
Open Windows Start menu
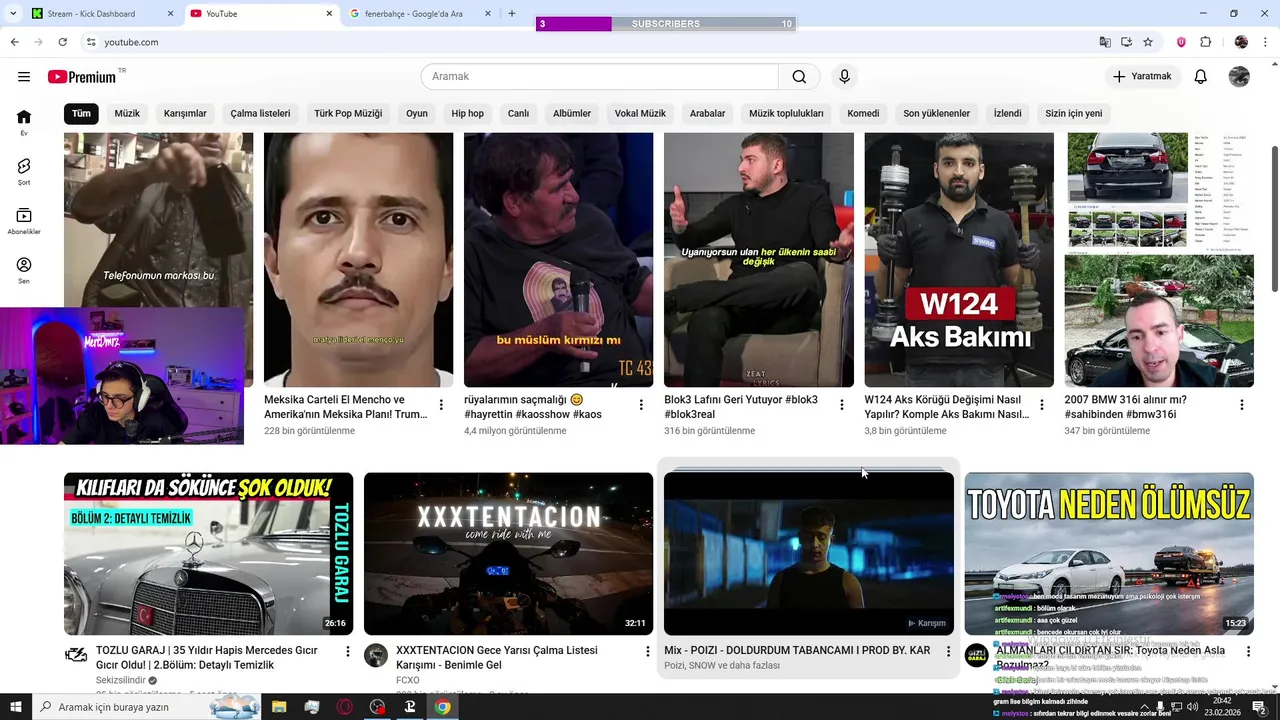[x=15, y=707]
